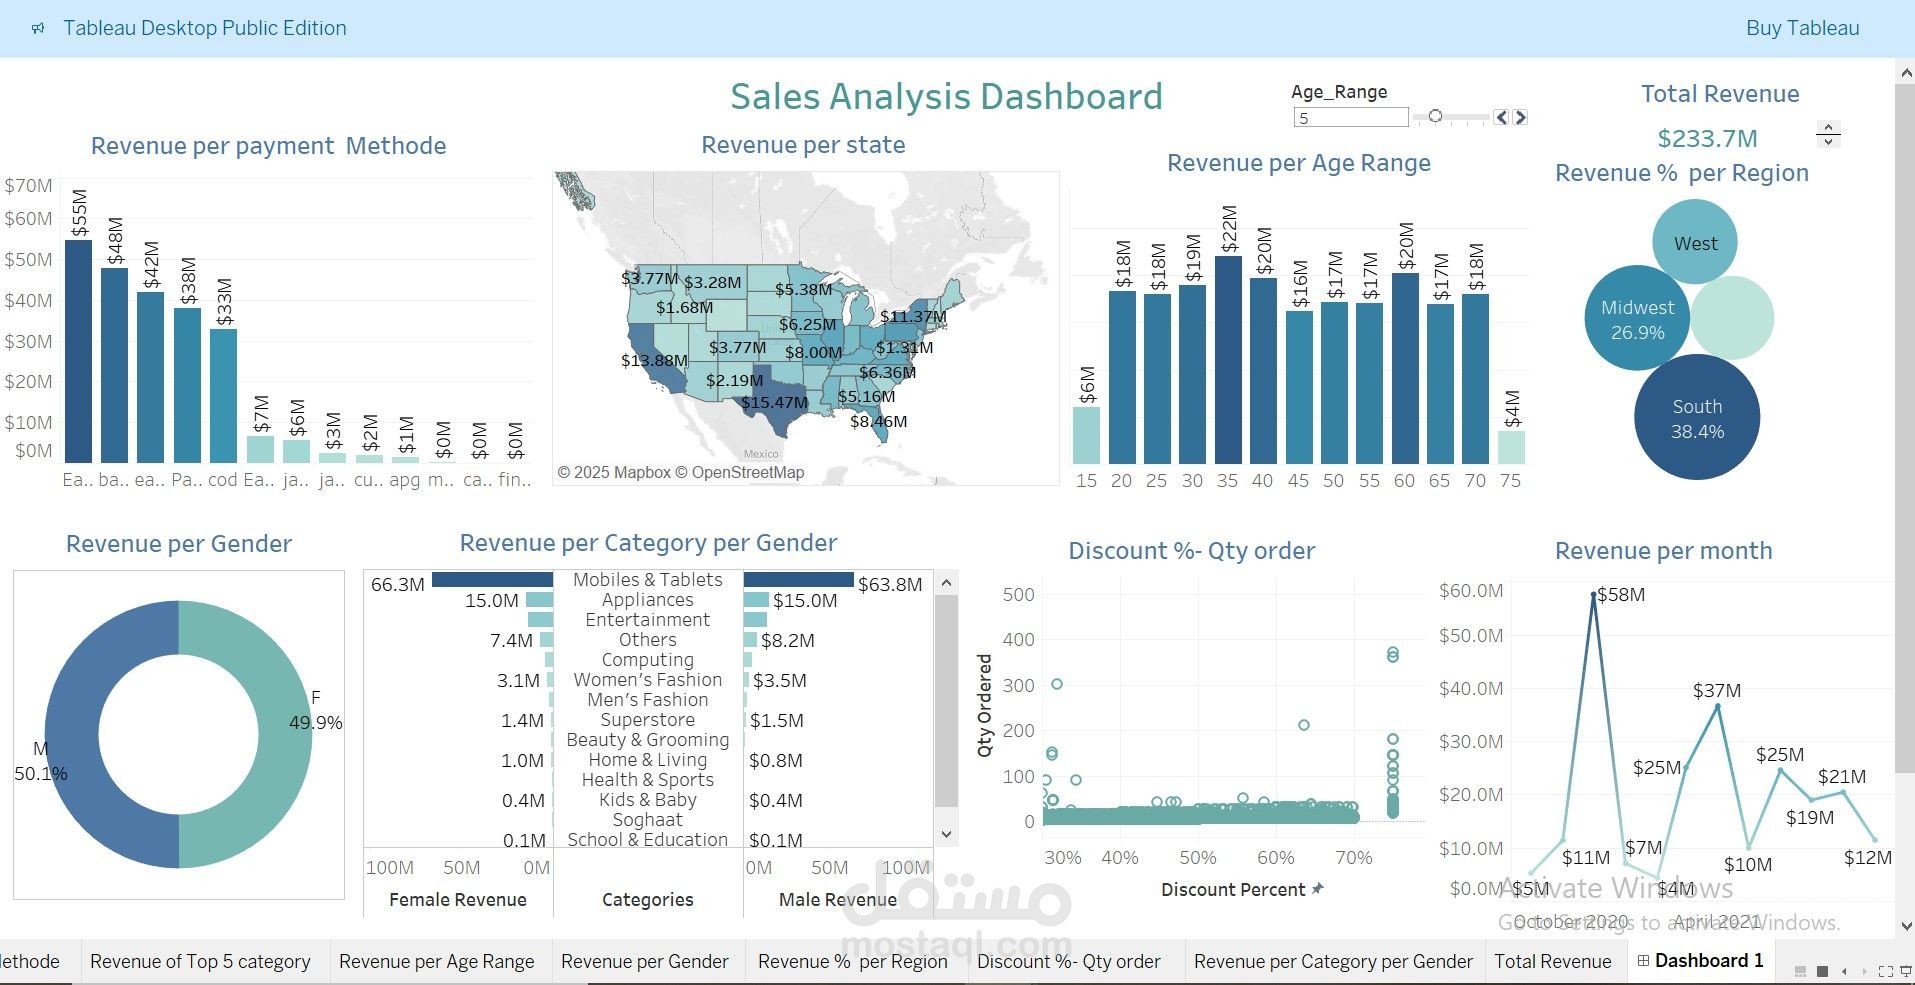Switch to the Total Revenue sheet tab
The width and height of the screenshot is (1915, 985).
[x=1553, y=962]
